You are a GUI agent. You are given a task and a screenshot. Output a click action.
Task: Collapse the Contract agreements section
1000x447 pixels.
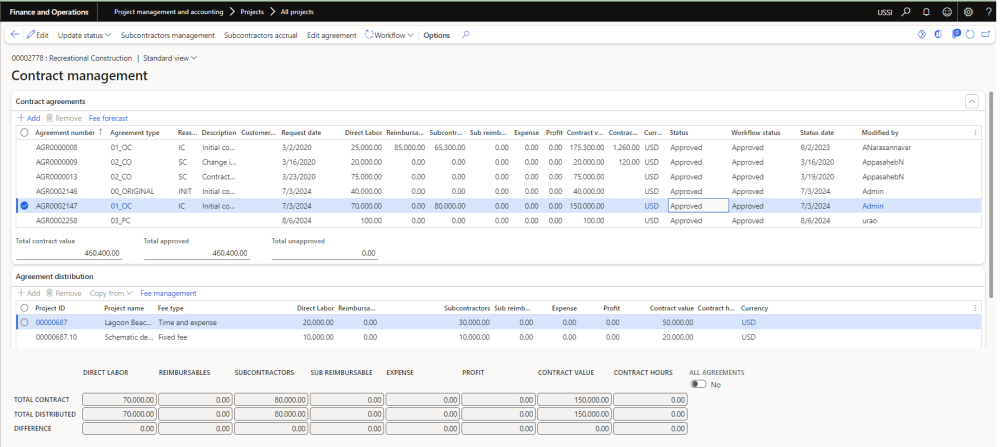pos(971,101)
